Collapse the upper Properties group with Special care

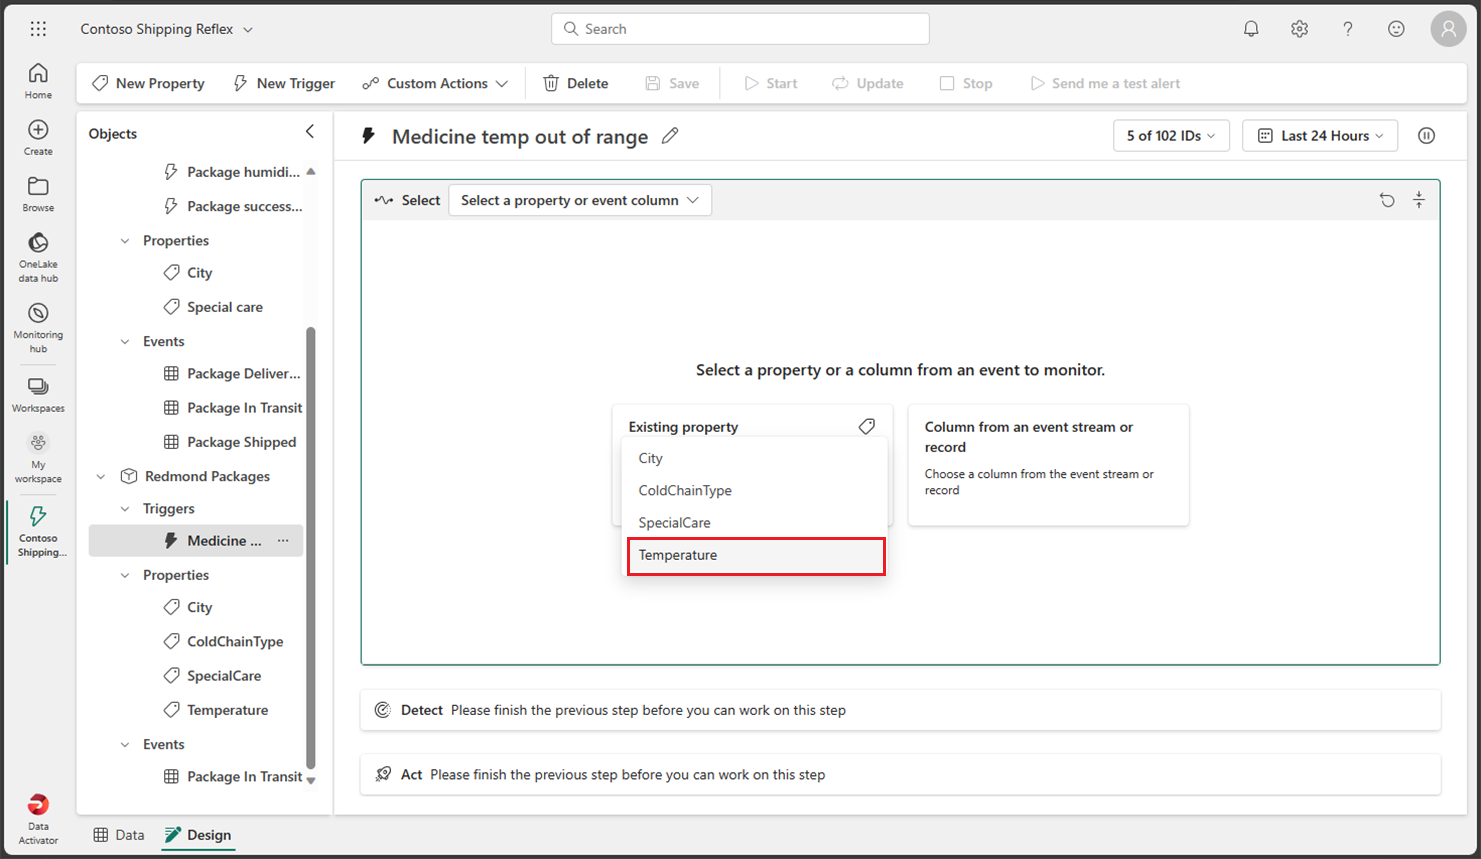pyautogui.click(x=125, y=240)
